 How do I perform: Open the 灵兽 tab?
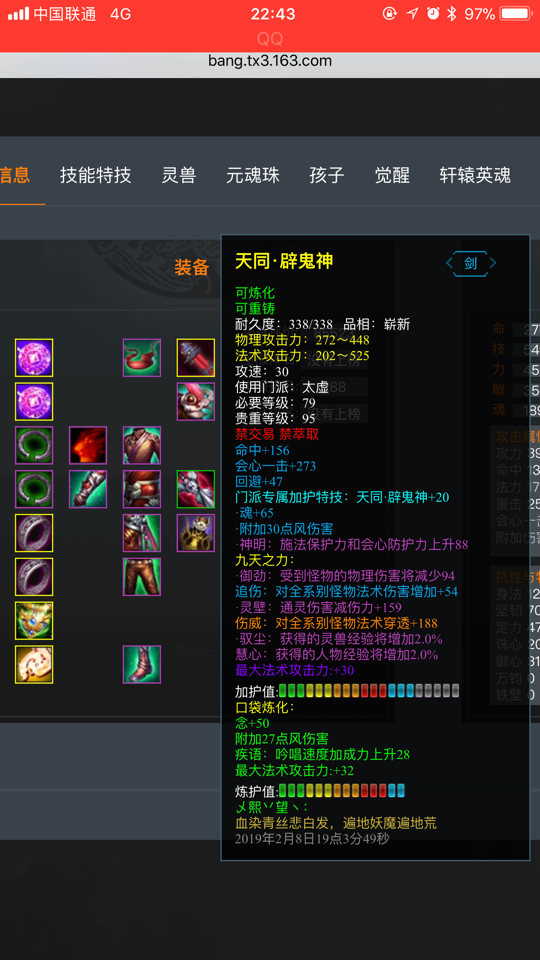pos(179,176)
